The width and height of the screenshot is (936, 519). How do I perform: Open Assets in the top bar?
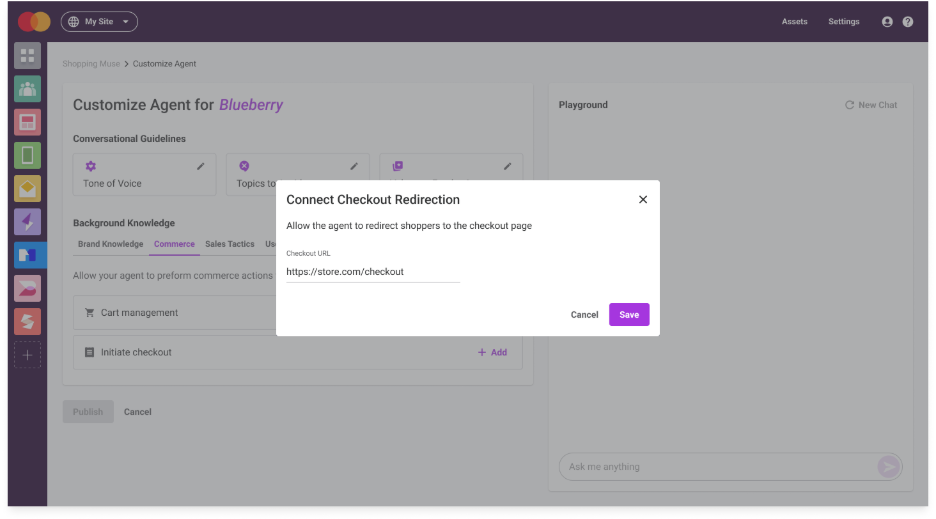pyautogui.click(x=794, y=22)
